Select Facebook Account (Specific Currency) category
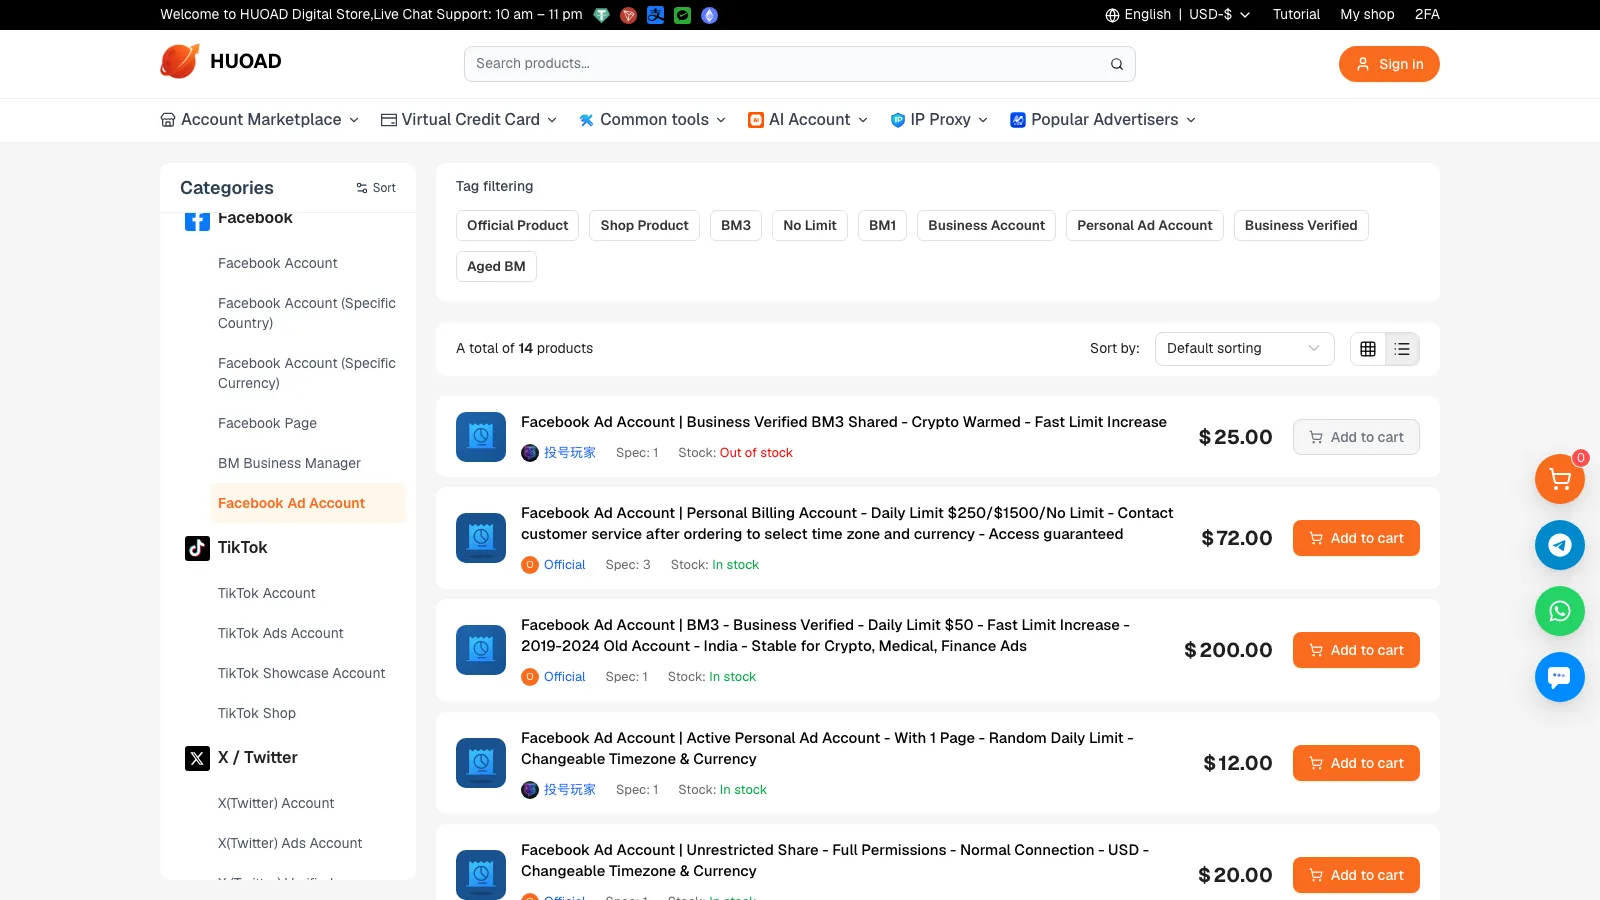1600x900 pixels. [307, 374]
